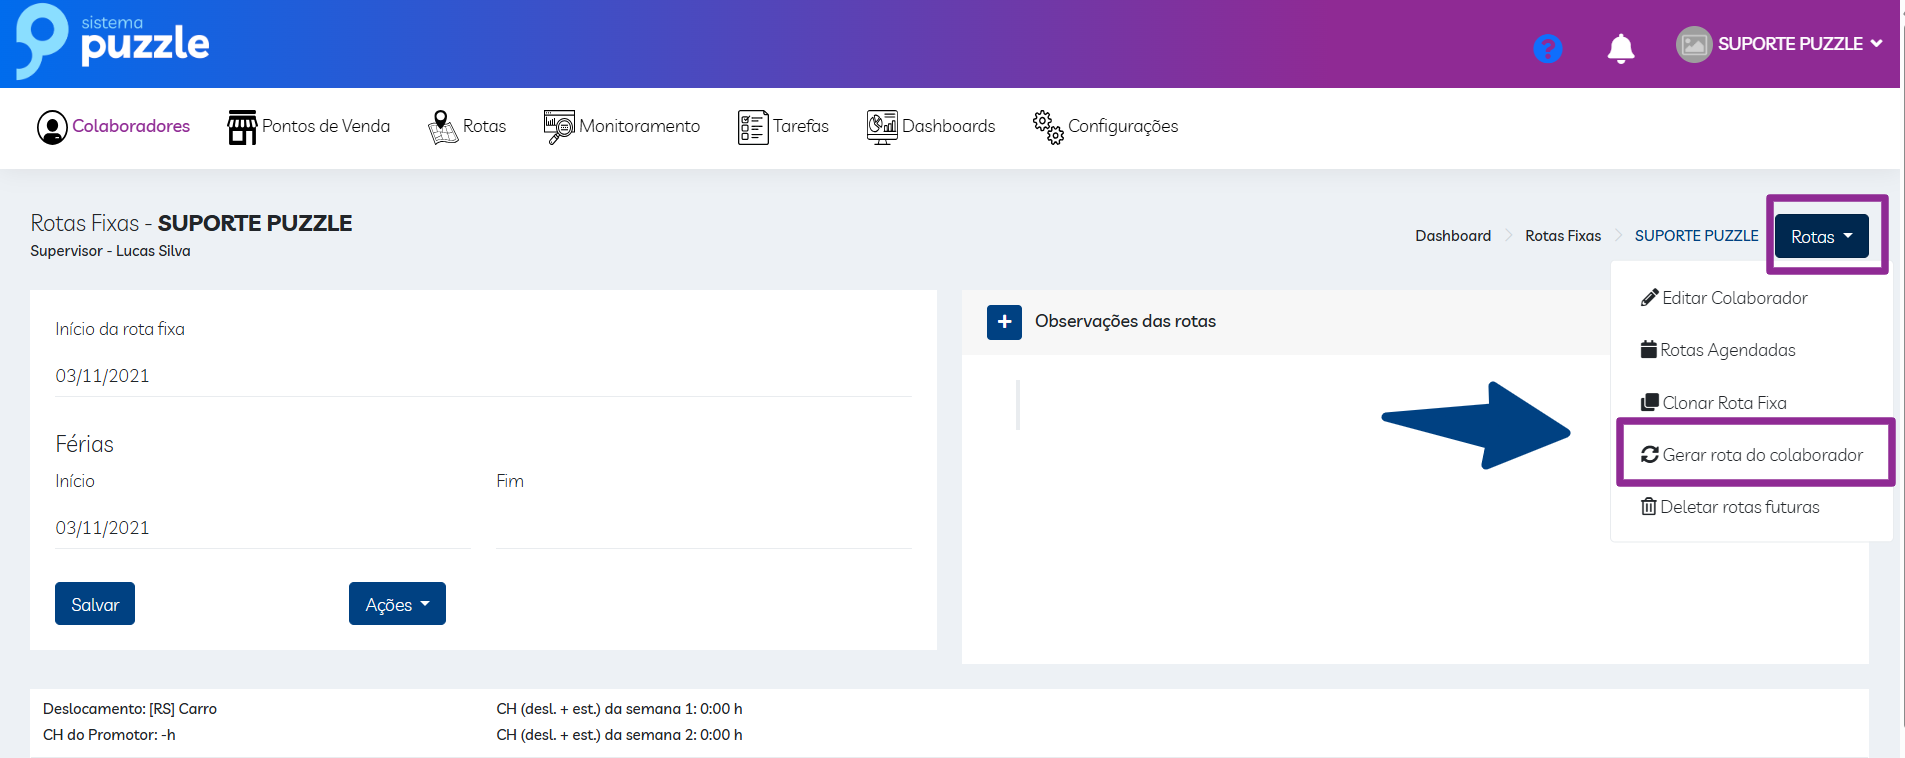This screenshot has height=758, width=1905.
Task: Click the Configurações gears icon
Action: [1048, 127]
